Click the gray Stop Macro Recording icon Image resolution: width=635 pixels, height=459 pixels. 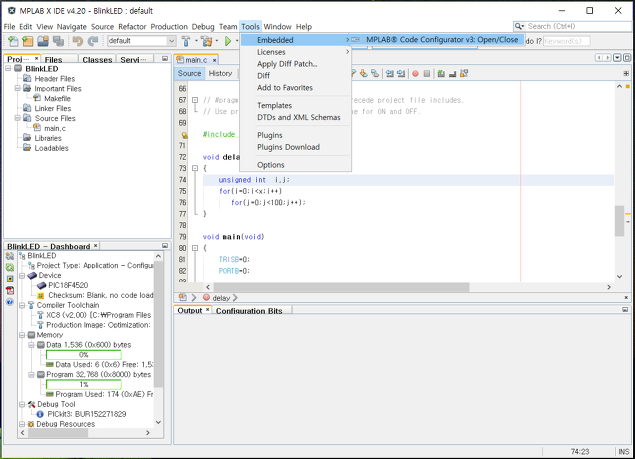point(426,73)
